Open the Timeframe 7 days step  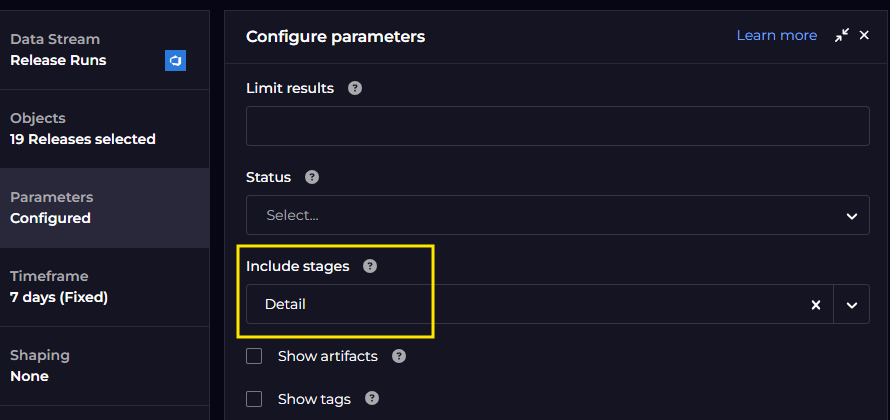click(104, 287)
